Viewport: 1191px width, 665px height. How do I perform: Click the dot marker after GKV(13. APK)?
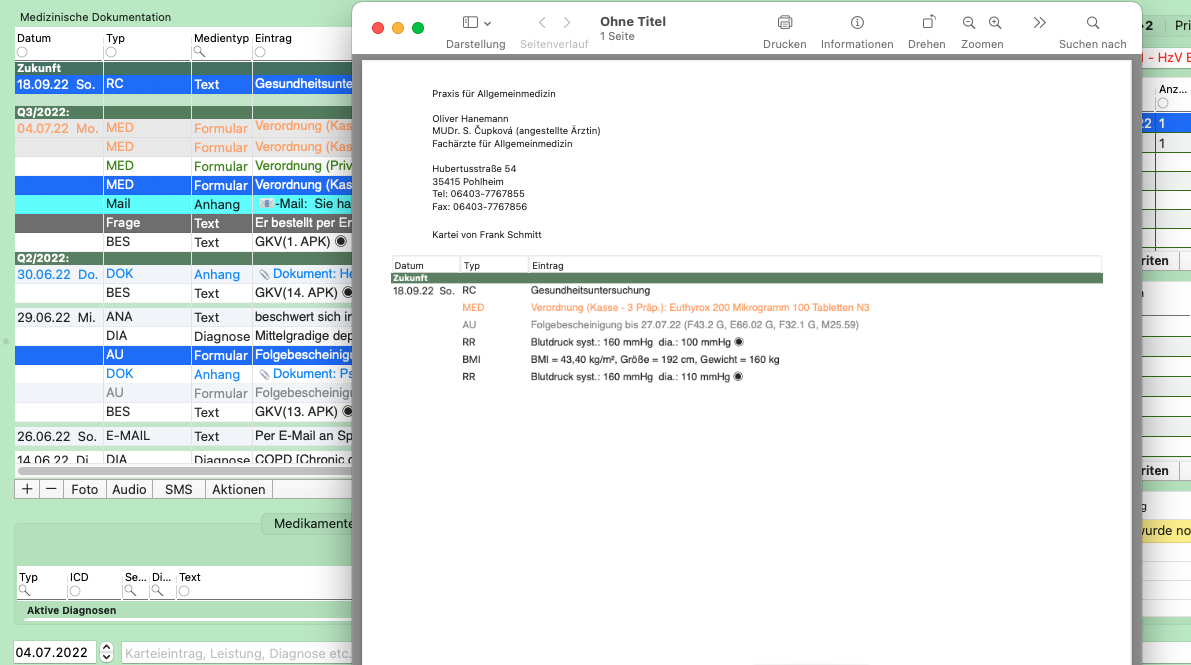click(x=347, y=411)
